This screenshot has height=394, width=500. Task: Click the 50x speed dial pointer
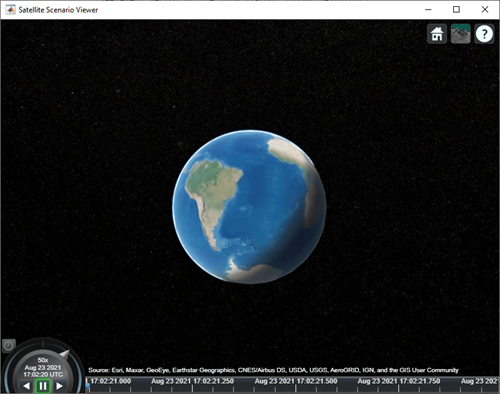(64, 354)
